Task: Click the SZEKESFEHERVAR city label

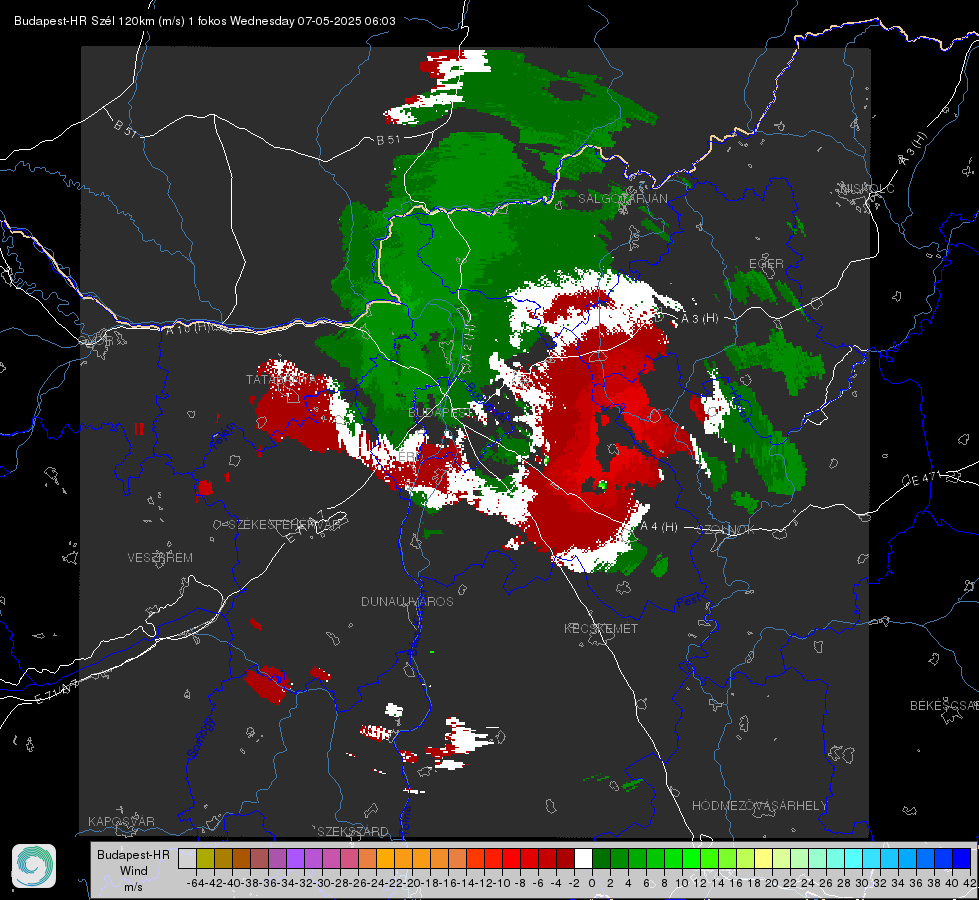Action: (x=285, y=524)
